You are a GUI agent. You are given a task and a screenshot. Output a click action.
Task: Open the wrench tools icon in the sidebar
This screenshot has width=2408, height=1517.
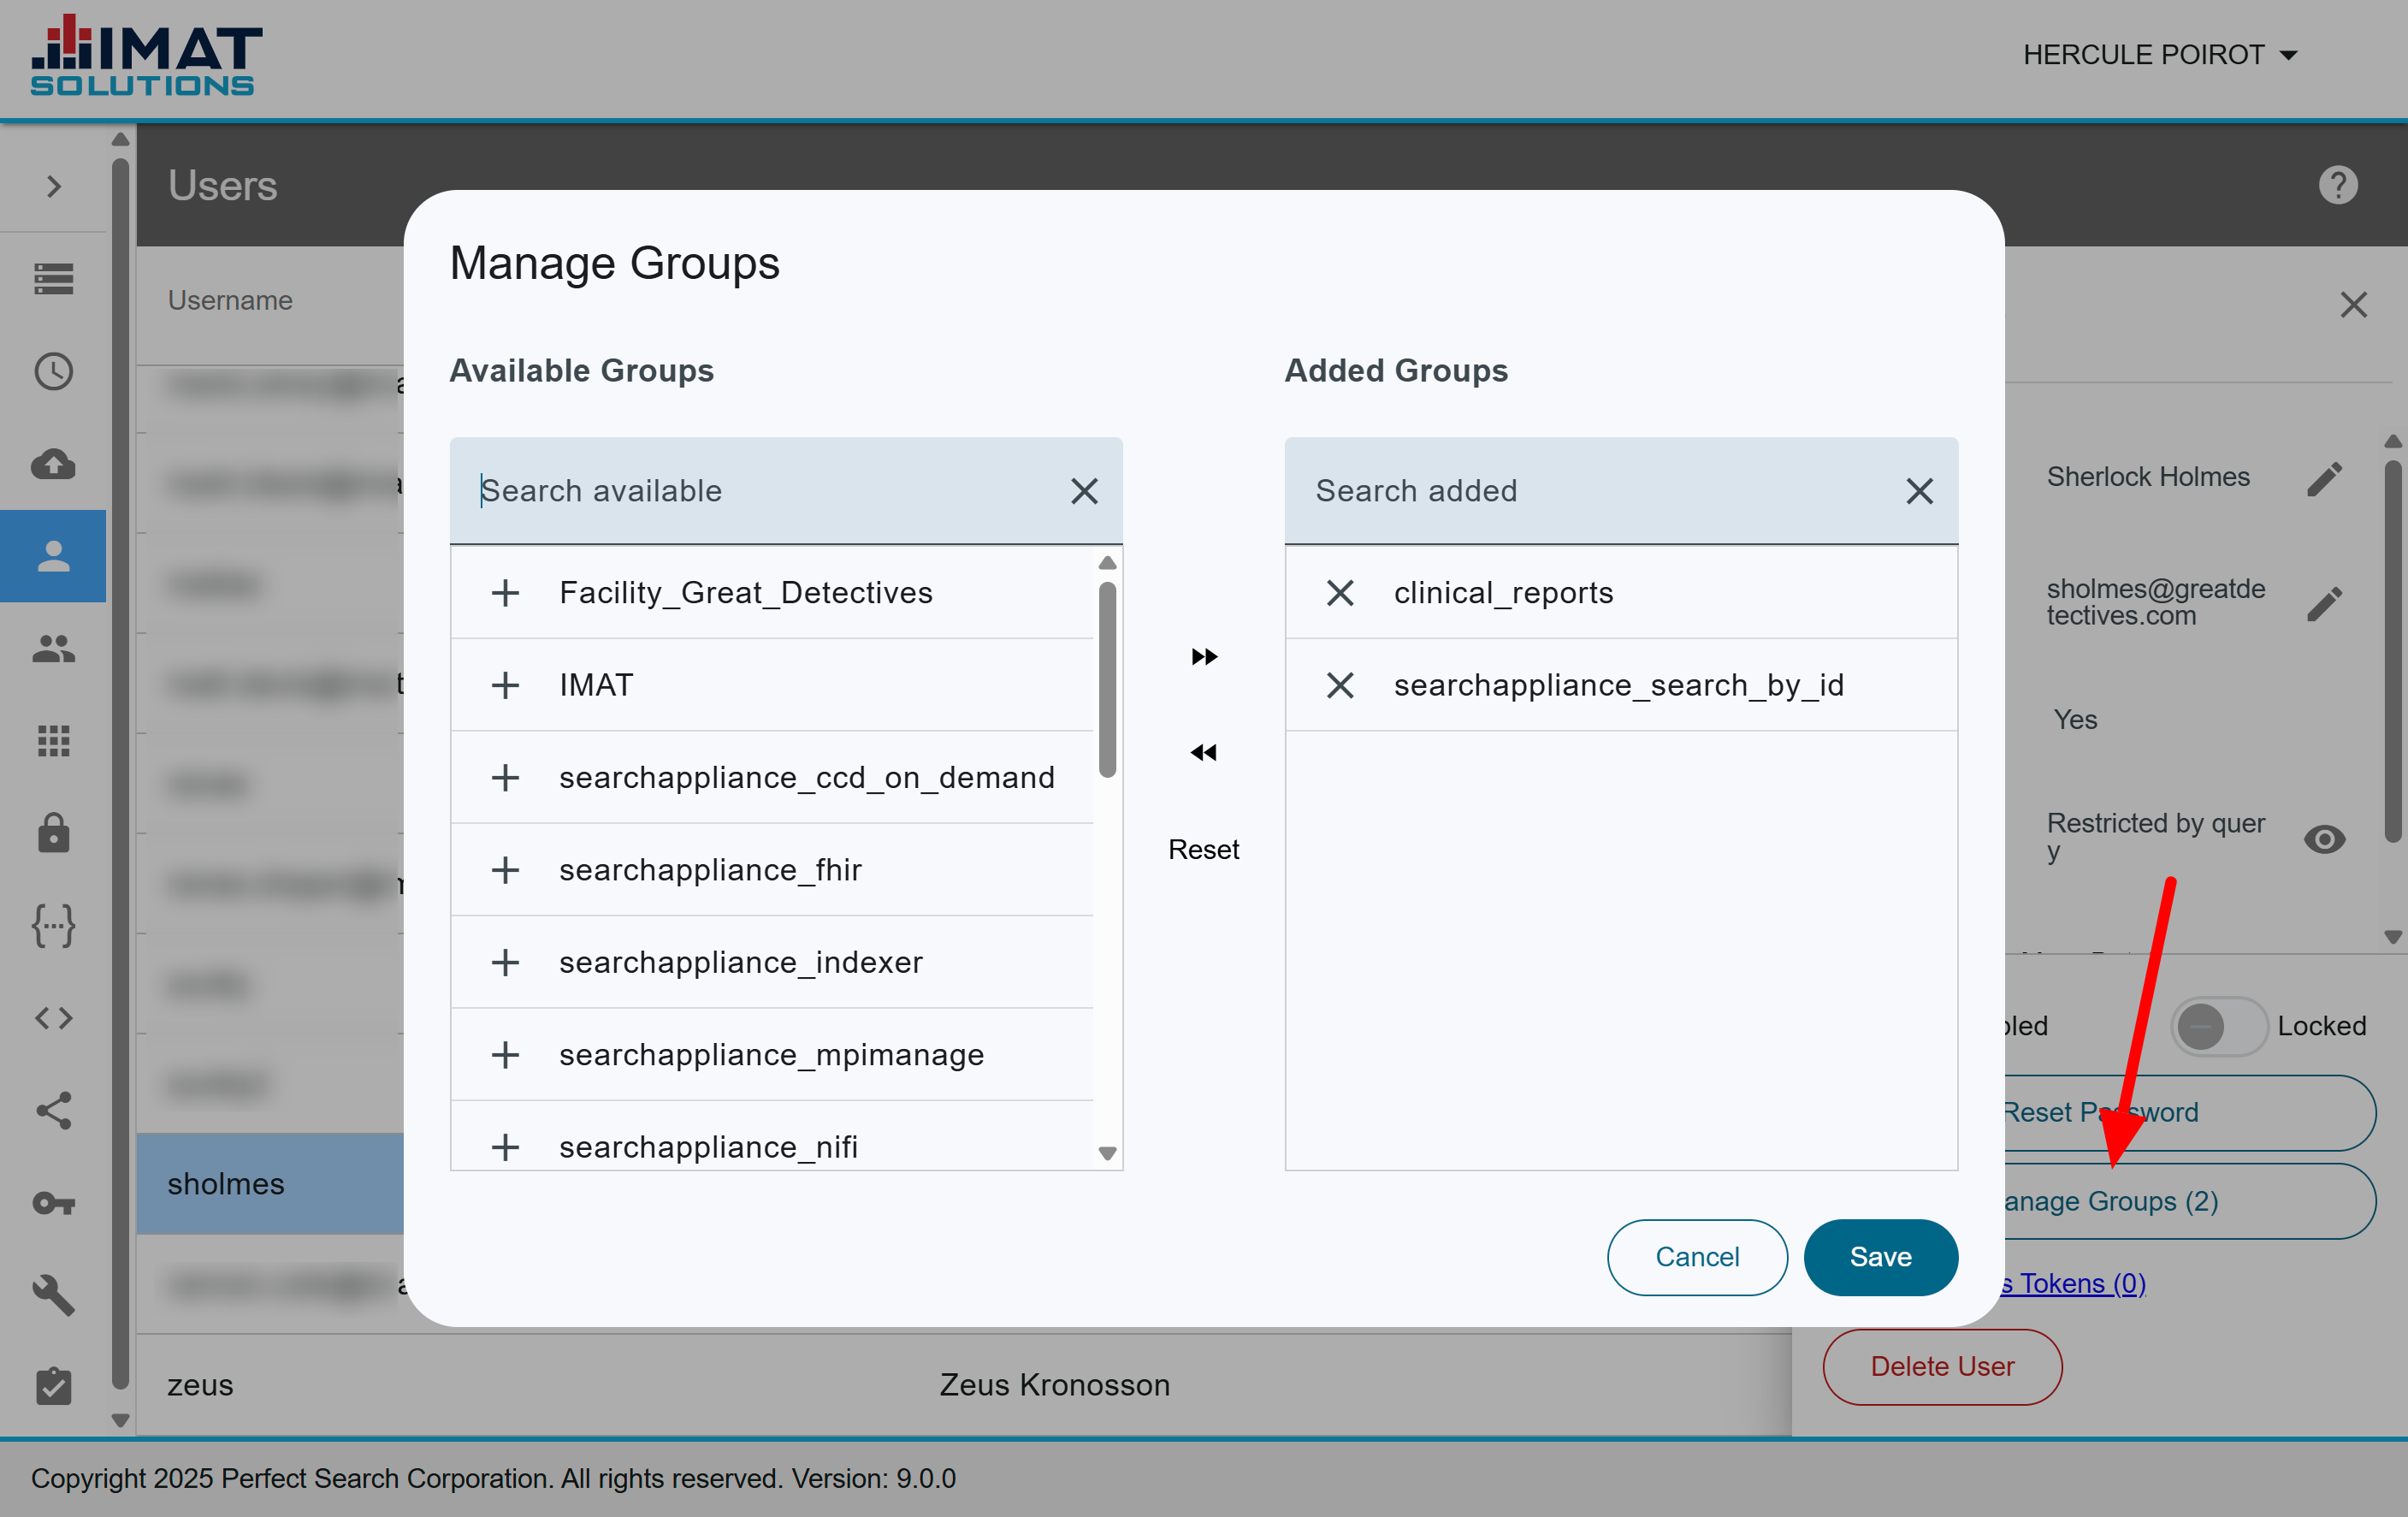pos(54,1295)
